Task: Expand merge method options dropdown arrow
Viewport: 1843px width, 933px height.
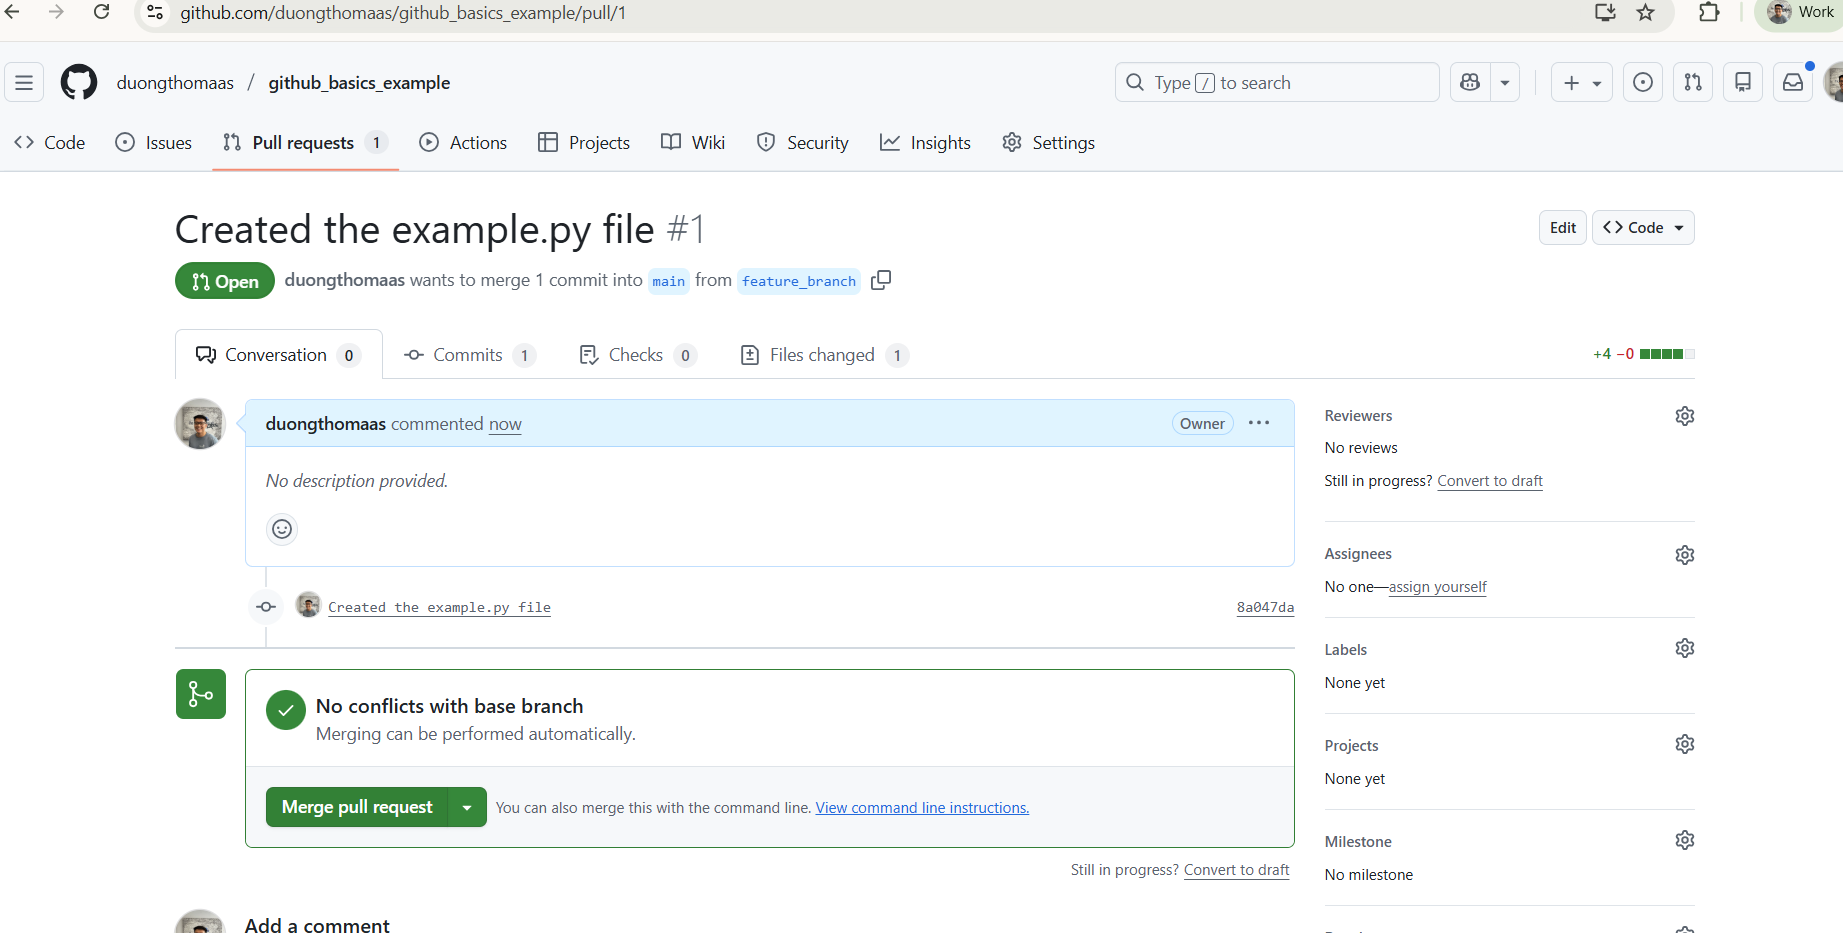Action: pos(467,807)
